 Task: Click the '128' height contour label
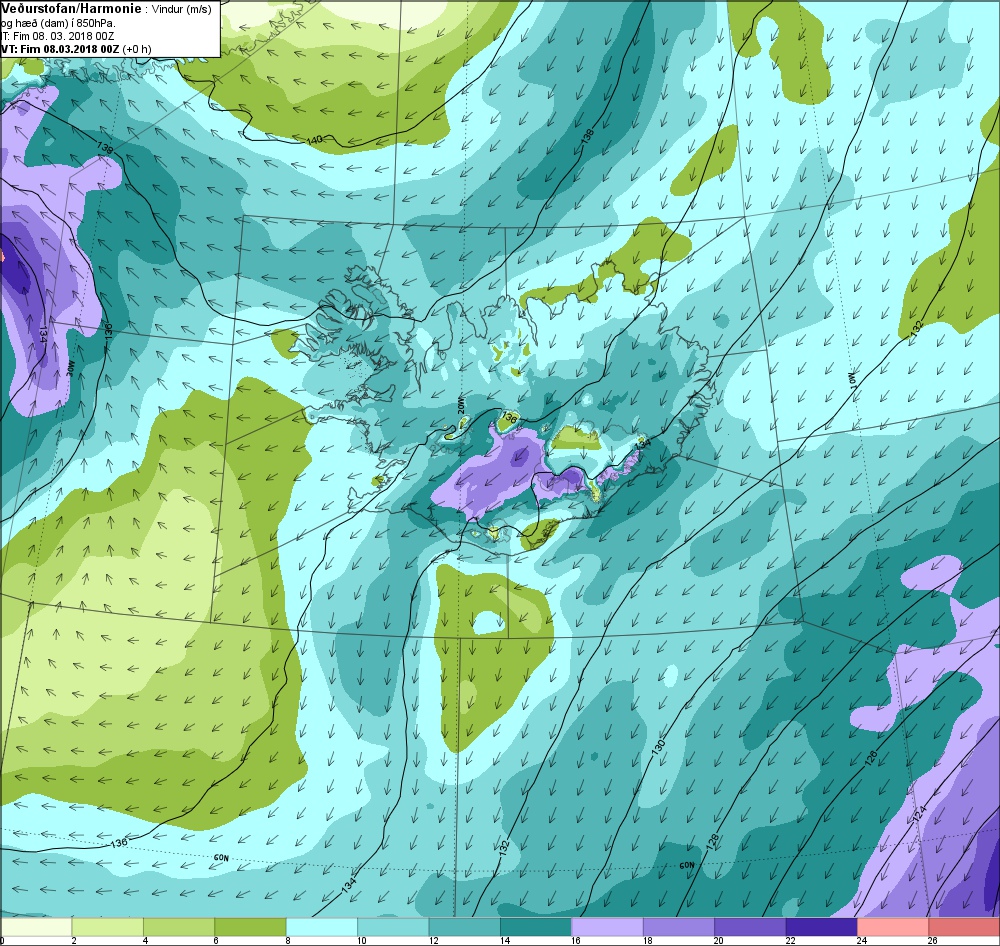[x=713, y=841]
